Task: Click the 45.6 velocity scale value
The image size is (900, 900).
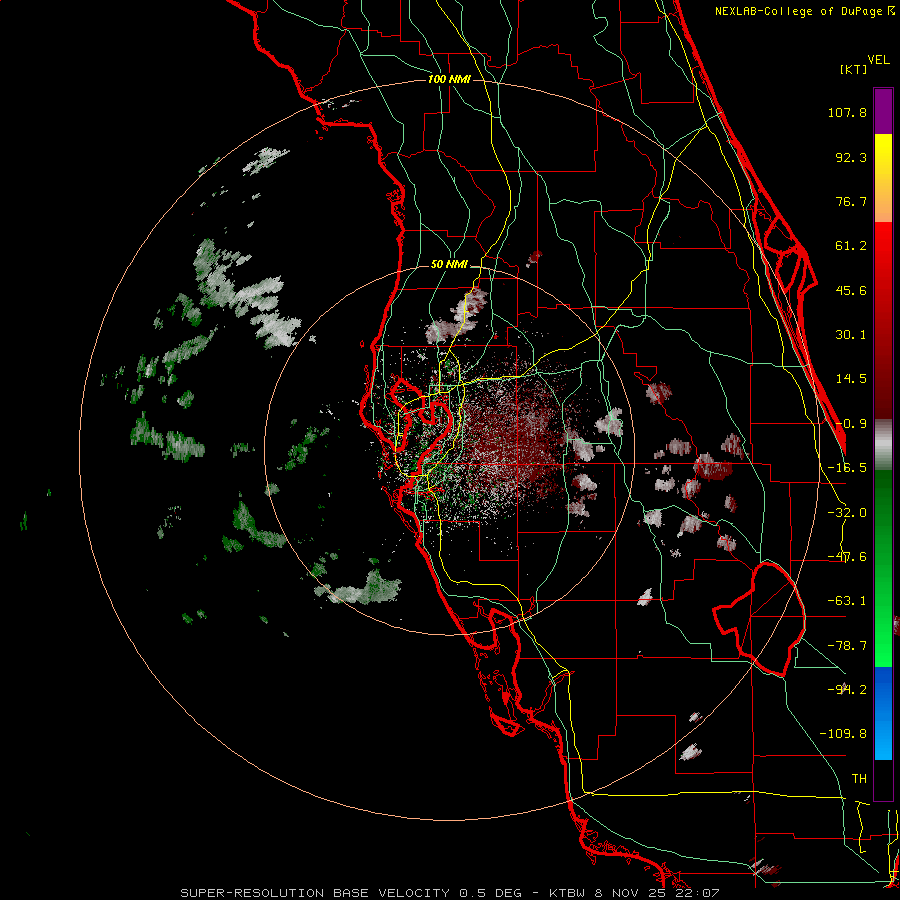Action: 851,290
